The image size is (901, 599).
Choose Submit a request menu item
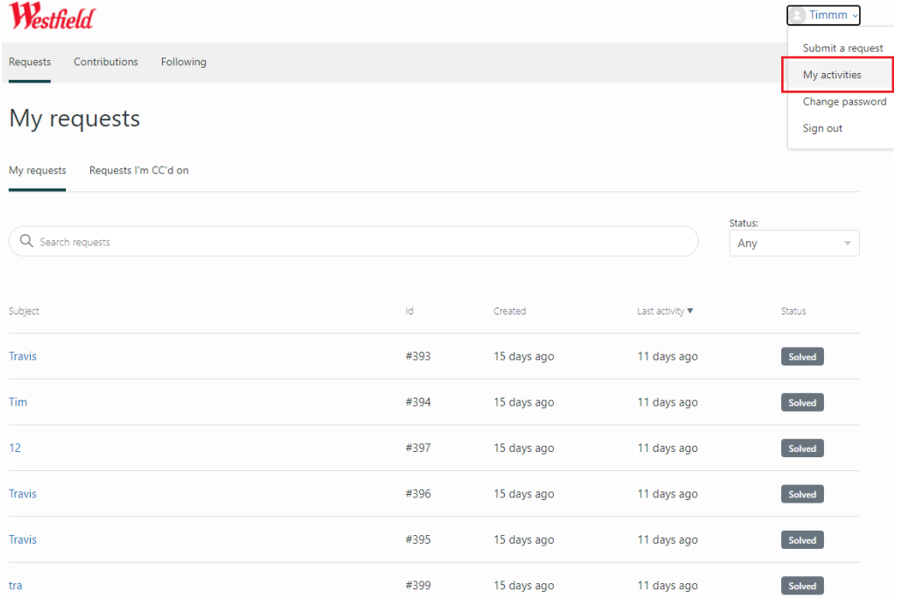842,48
